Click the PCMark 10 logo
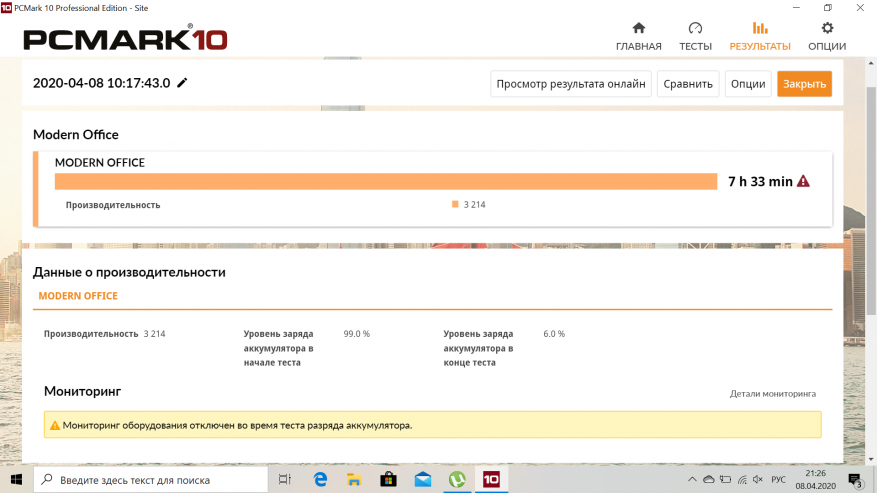This screenshot has height=493, width=877. [x=125, y=37]
